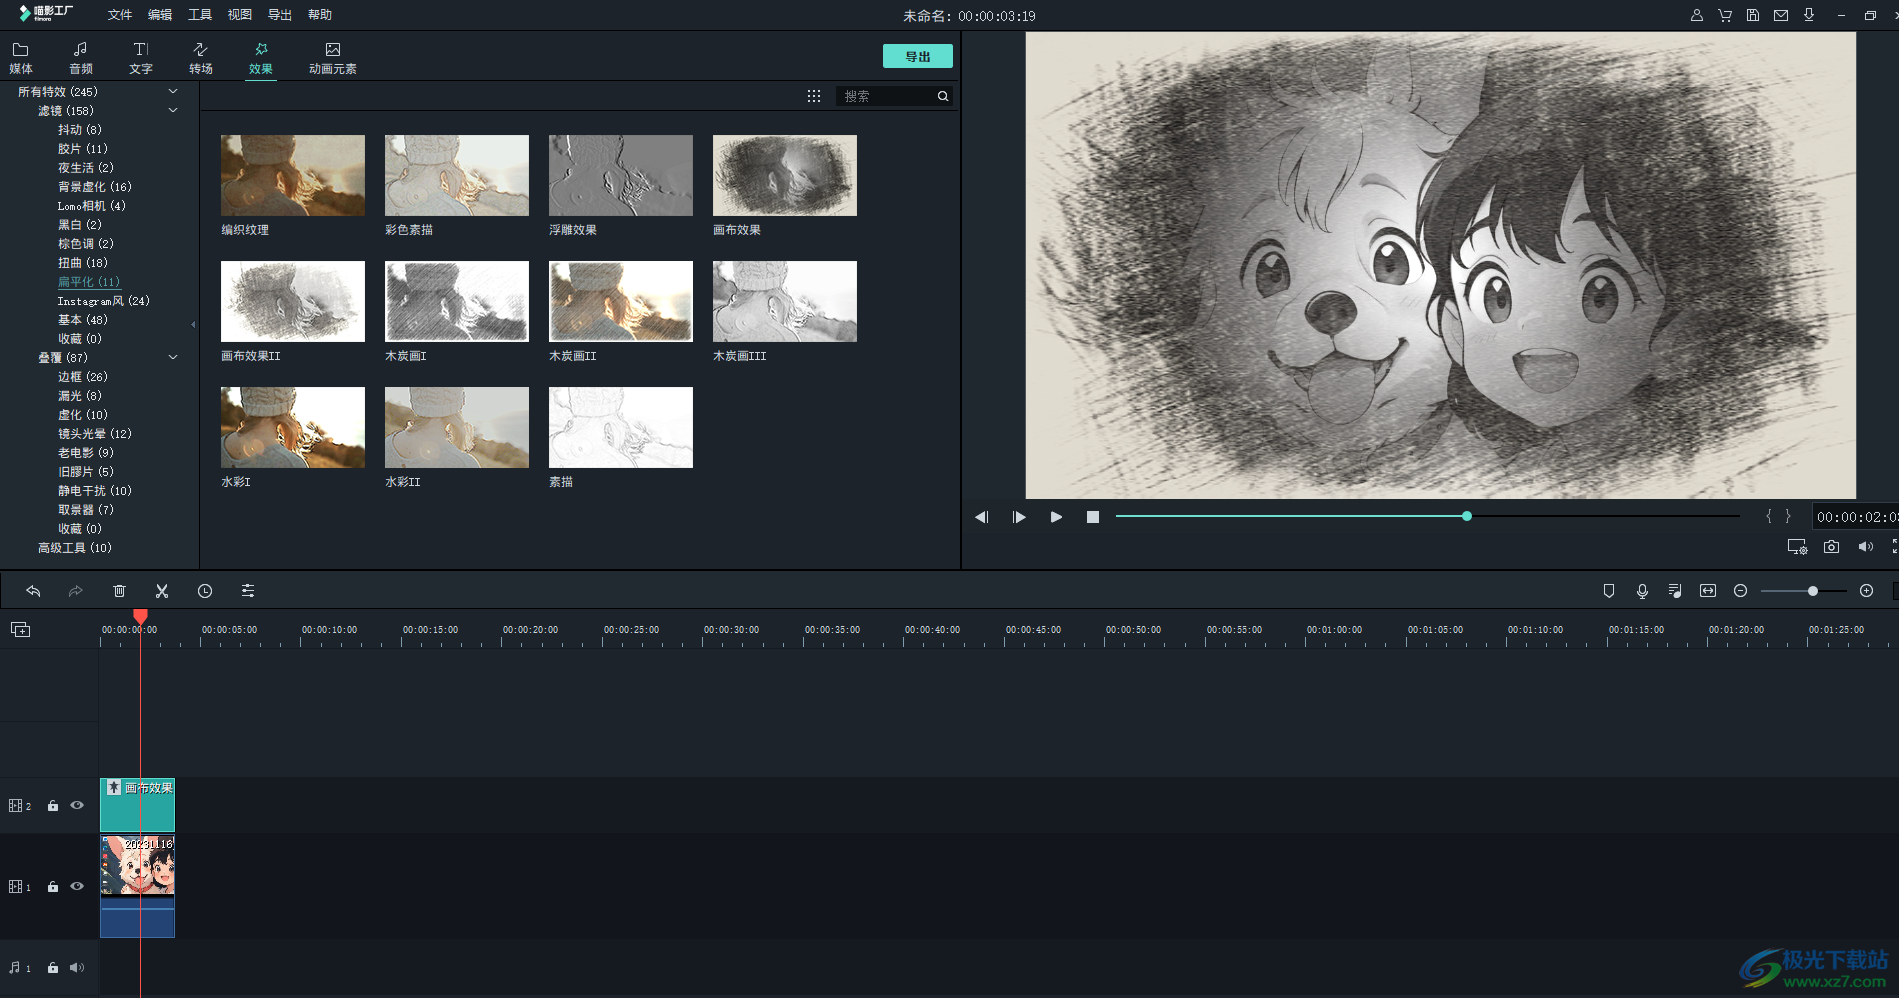Toggle lock on audio track 1

pos(53,968)
